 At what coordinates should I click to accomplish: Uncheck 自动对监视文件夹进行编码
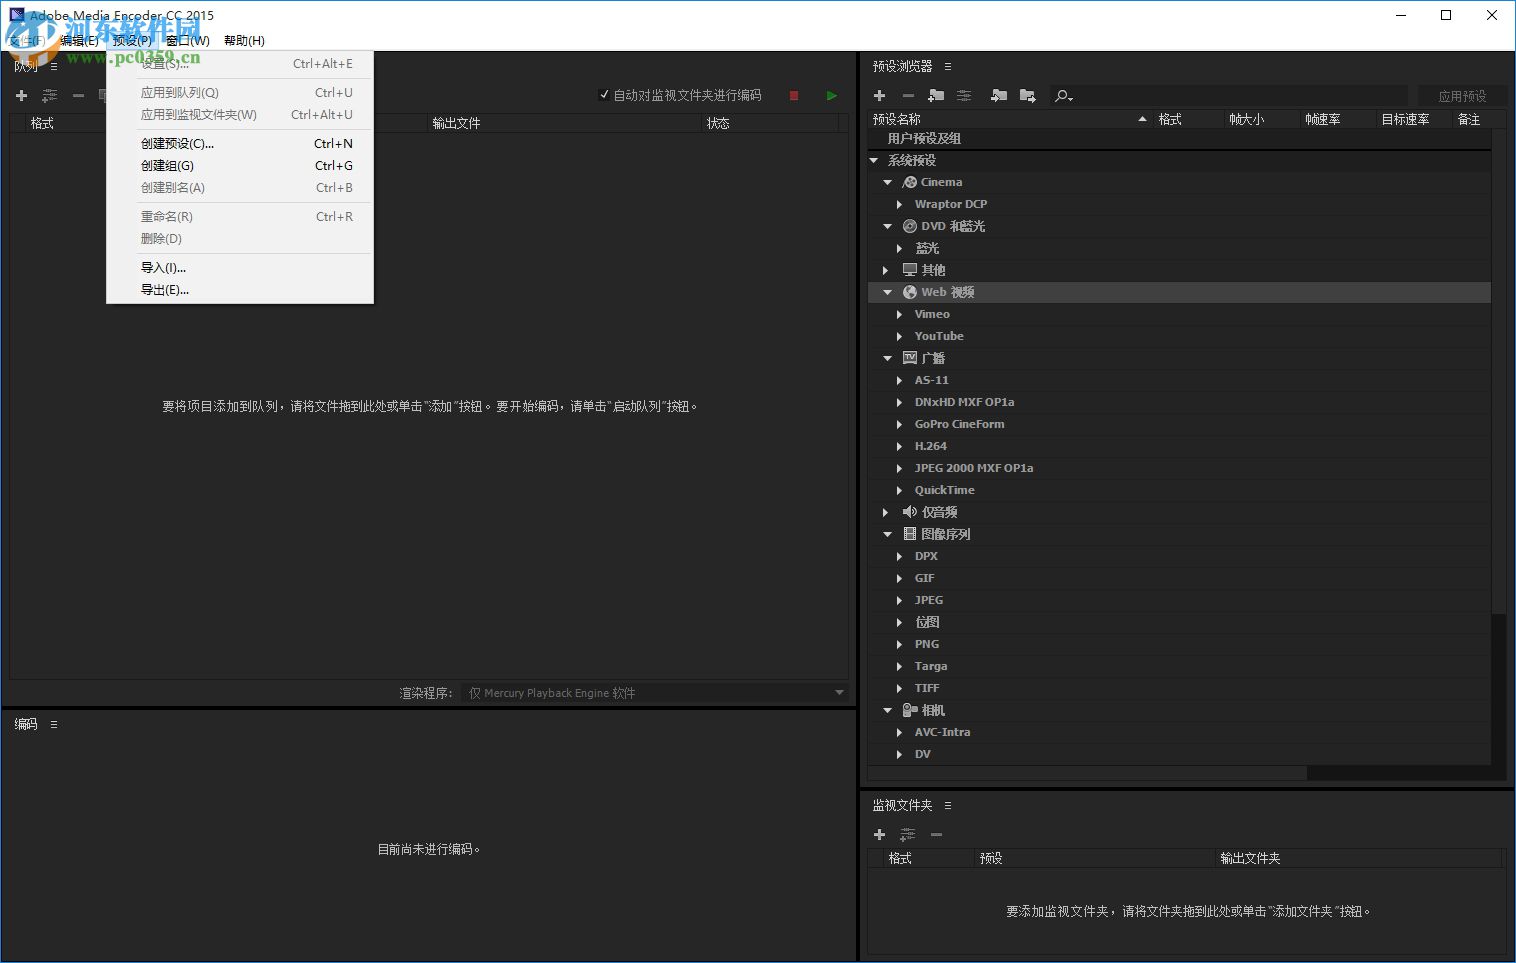[x=604, y=94]
